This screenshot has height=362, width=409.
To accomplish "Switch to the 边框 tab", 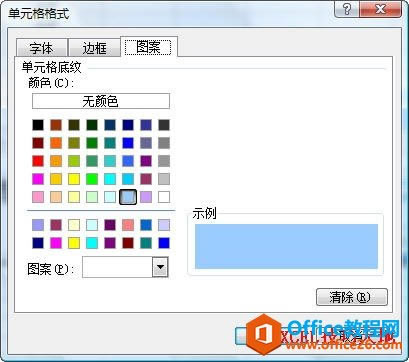I will 94,48.
